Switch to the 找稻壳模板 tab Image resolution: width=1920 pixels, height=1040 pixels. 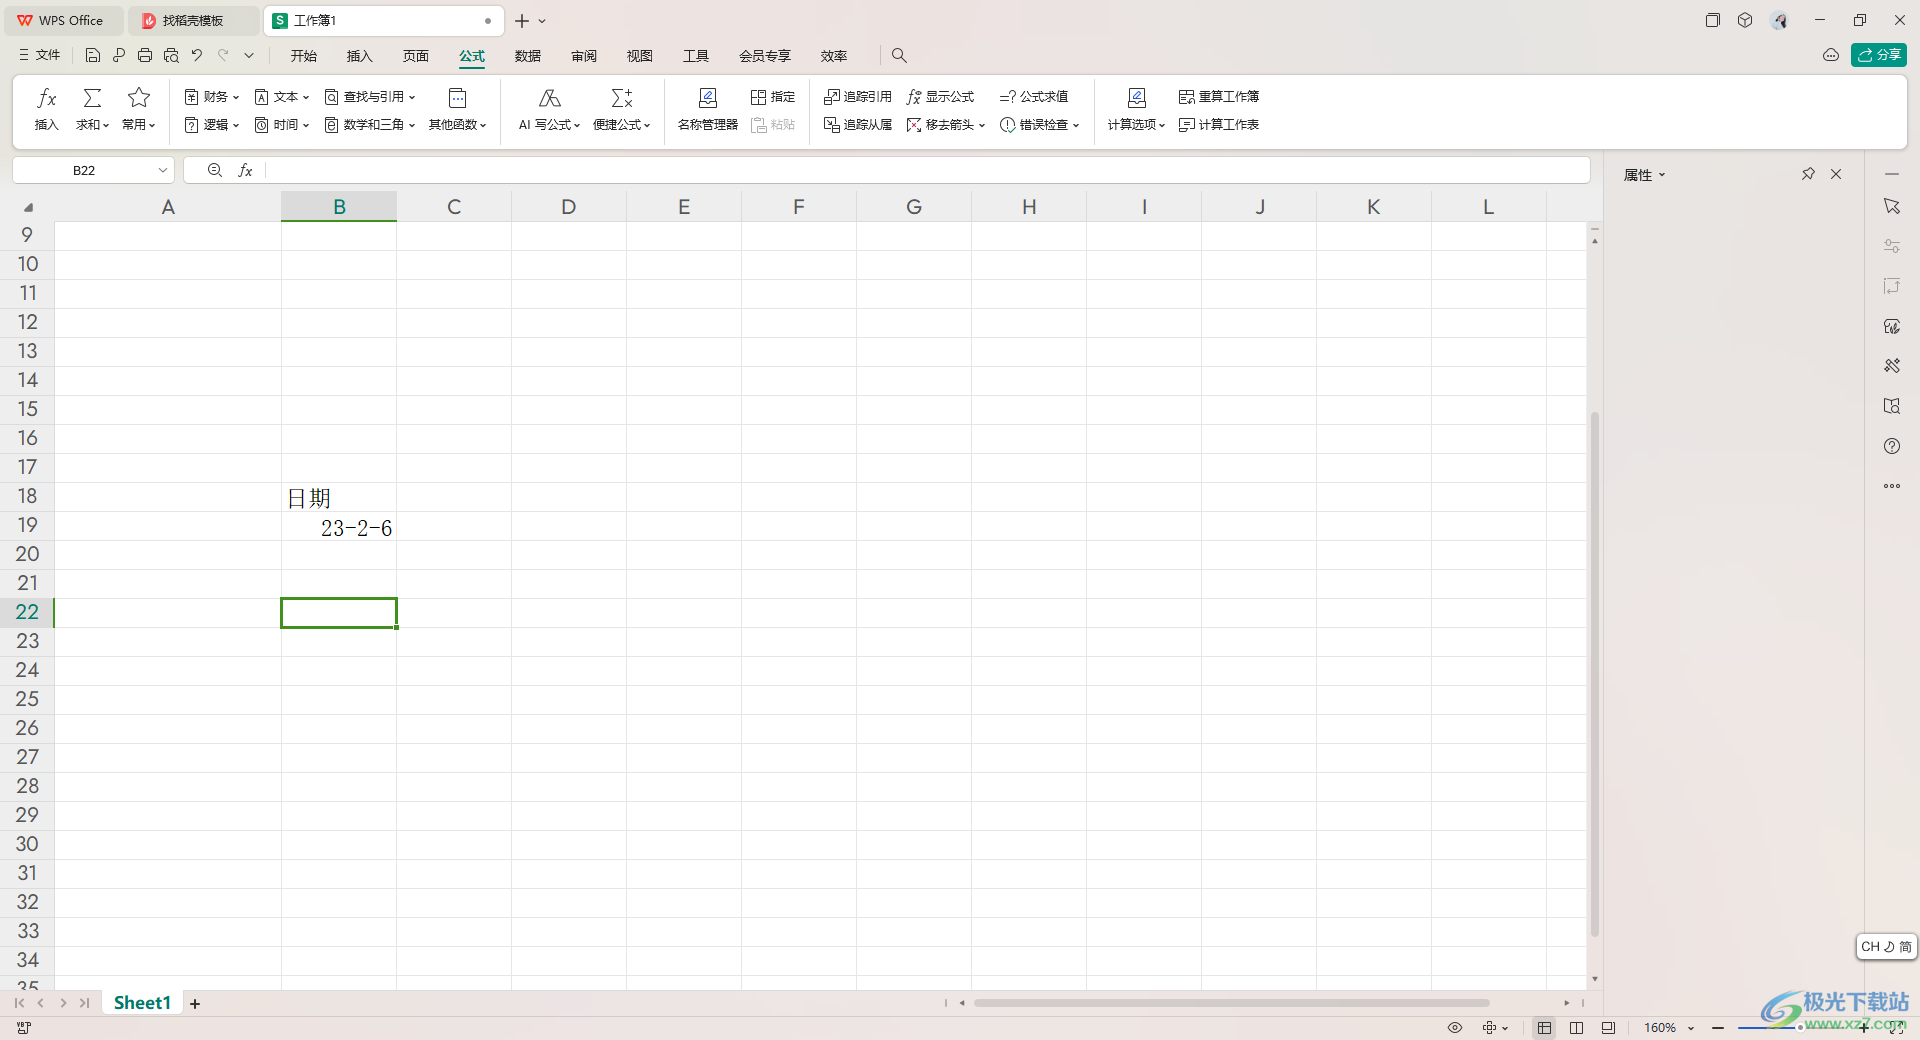click(x=193, y=20)
